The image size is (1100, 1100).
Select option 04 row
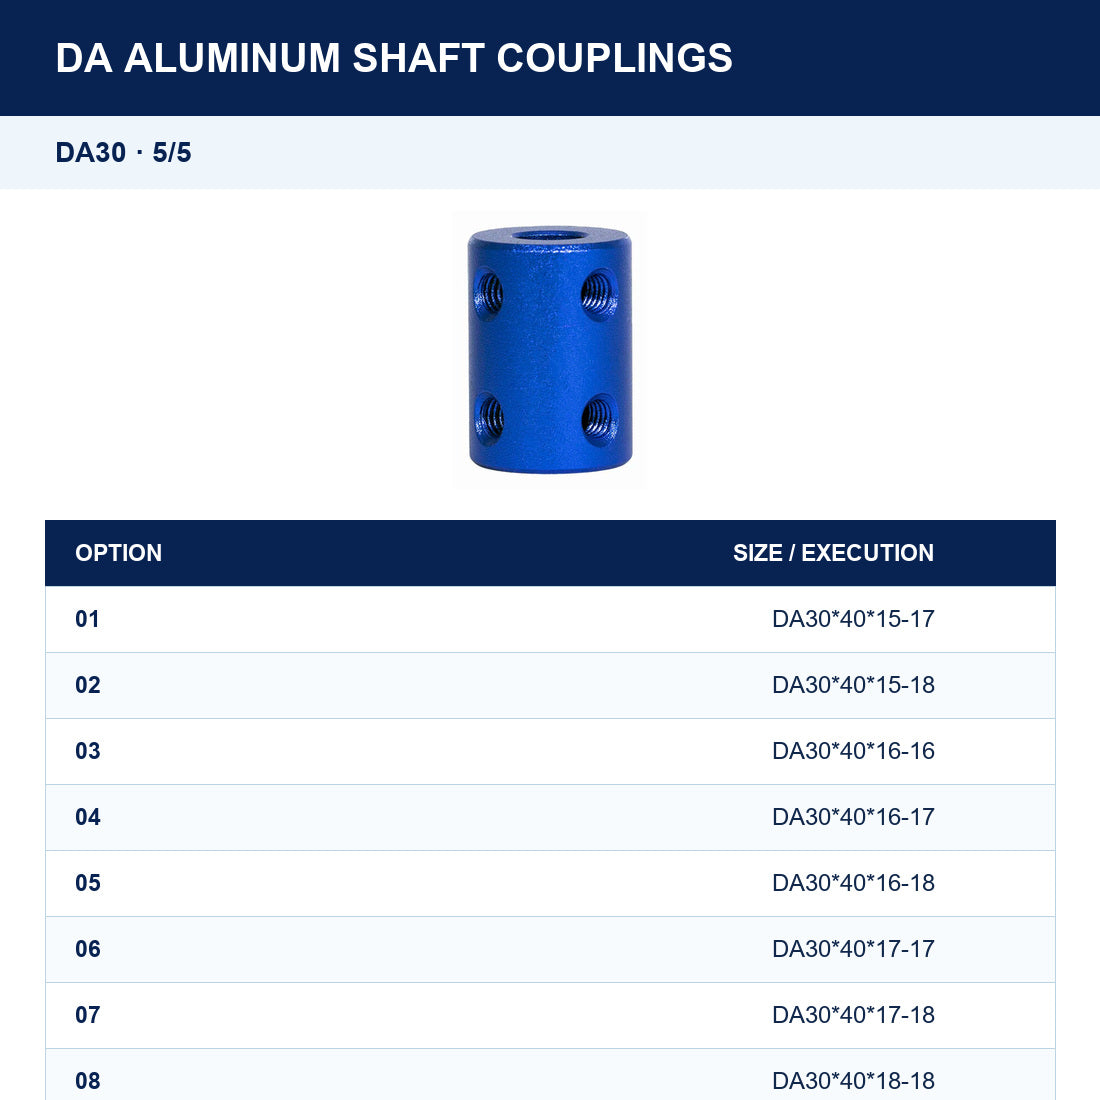[x=550, y=817]
